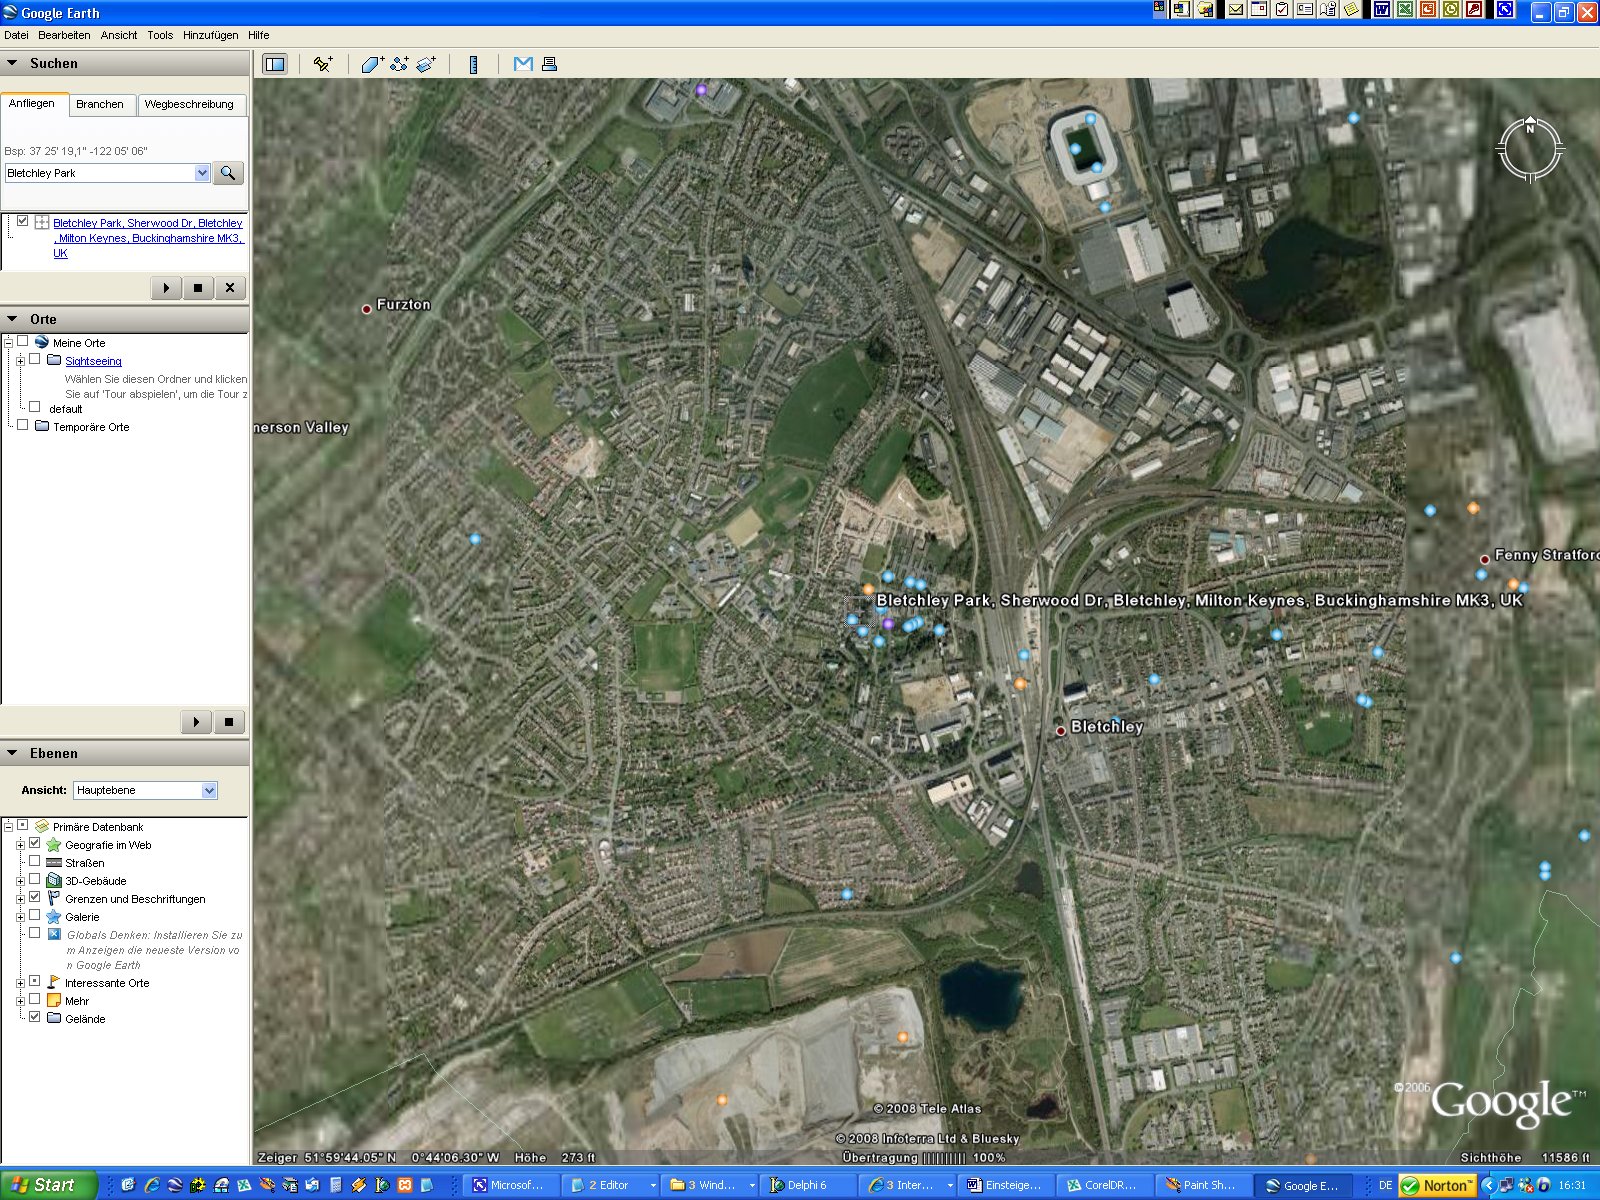Click the print icon in toolbar
This screenshot has width=1600, height=1200.
tap(549, 64)
